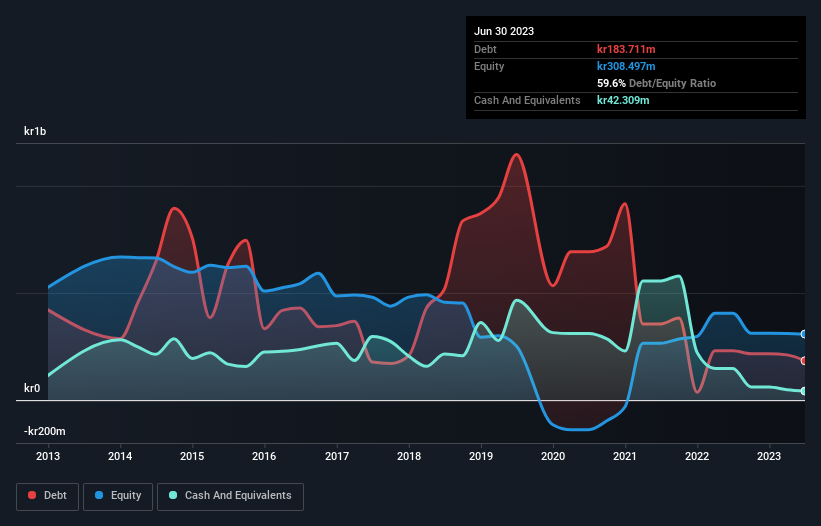The image size is (821, 526).
Task: Click the kr0 y-axis label
Action: click(32, 388)
